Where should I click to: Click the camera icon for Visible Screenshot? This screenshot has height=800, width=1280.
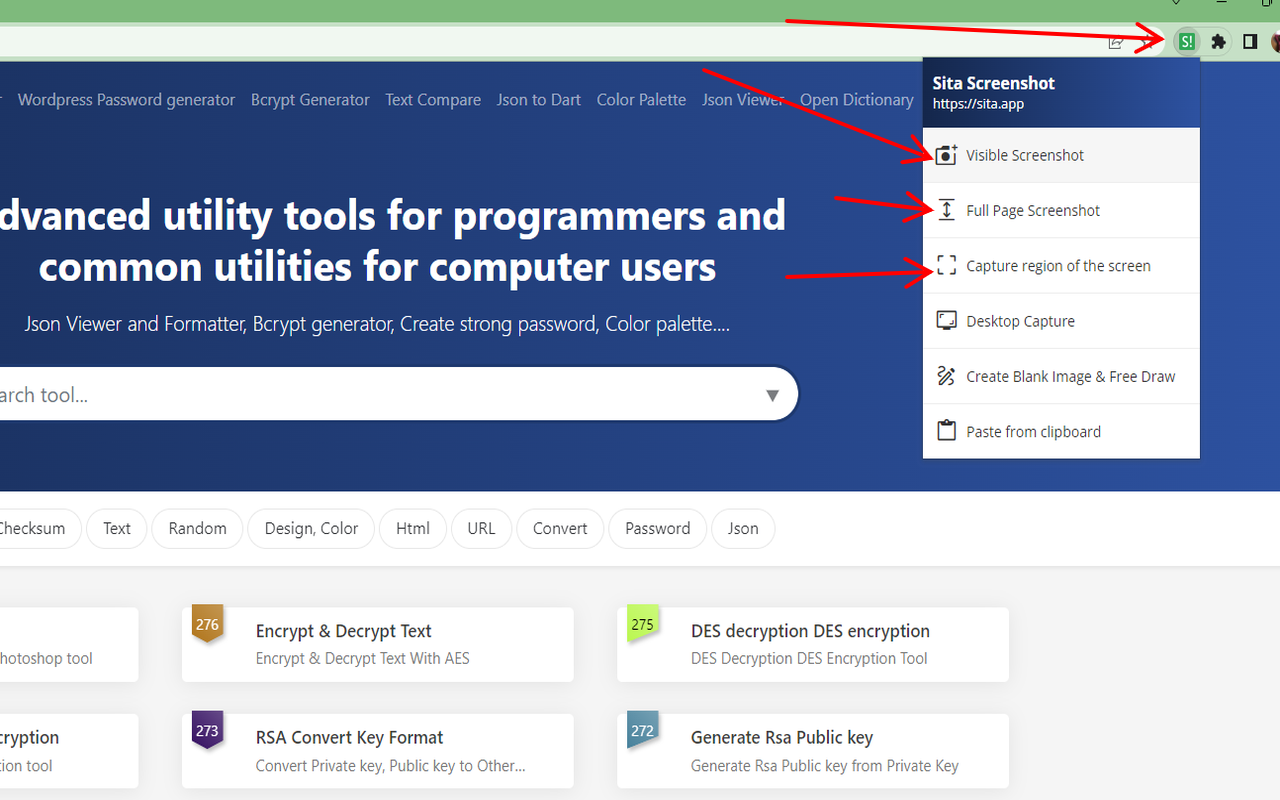tap(946, 156)
